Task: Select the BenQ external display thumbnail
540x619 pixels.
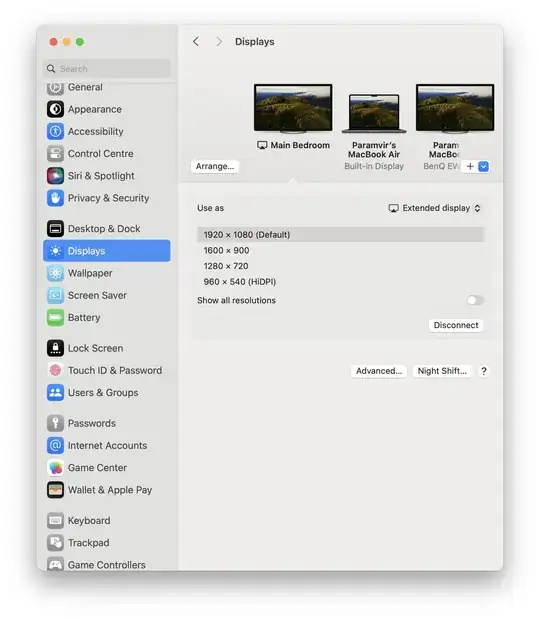Action: click(455, 108)
